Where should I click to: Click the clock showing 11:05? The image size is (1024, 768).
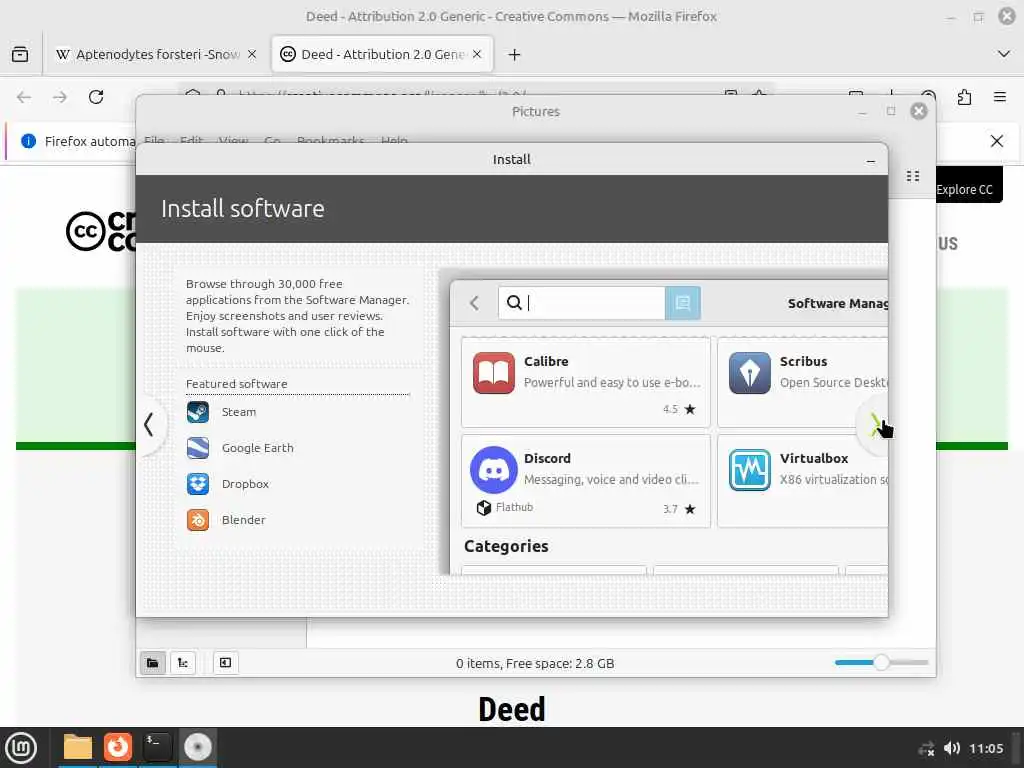pyautogui.click(x=986, y=748)
